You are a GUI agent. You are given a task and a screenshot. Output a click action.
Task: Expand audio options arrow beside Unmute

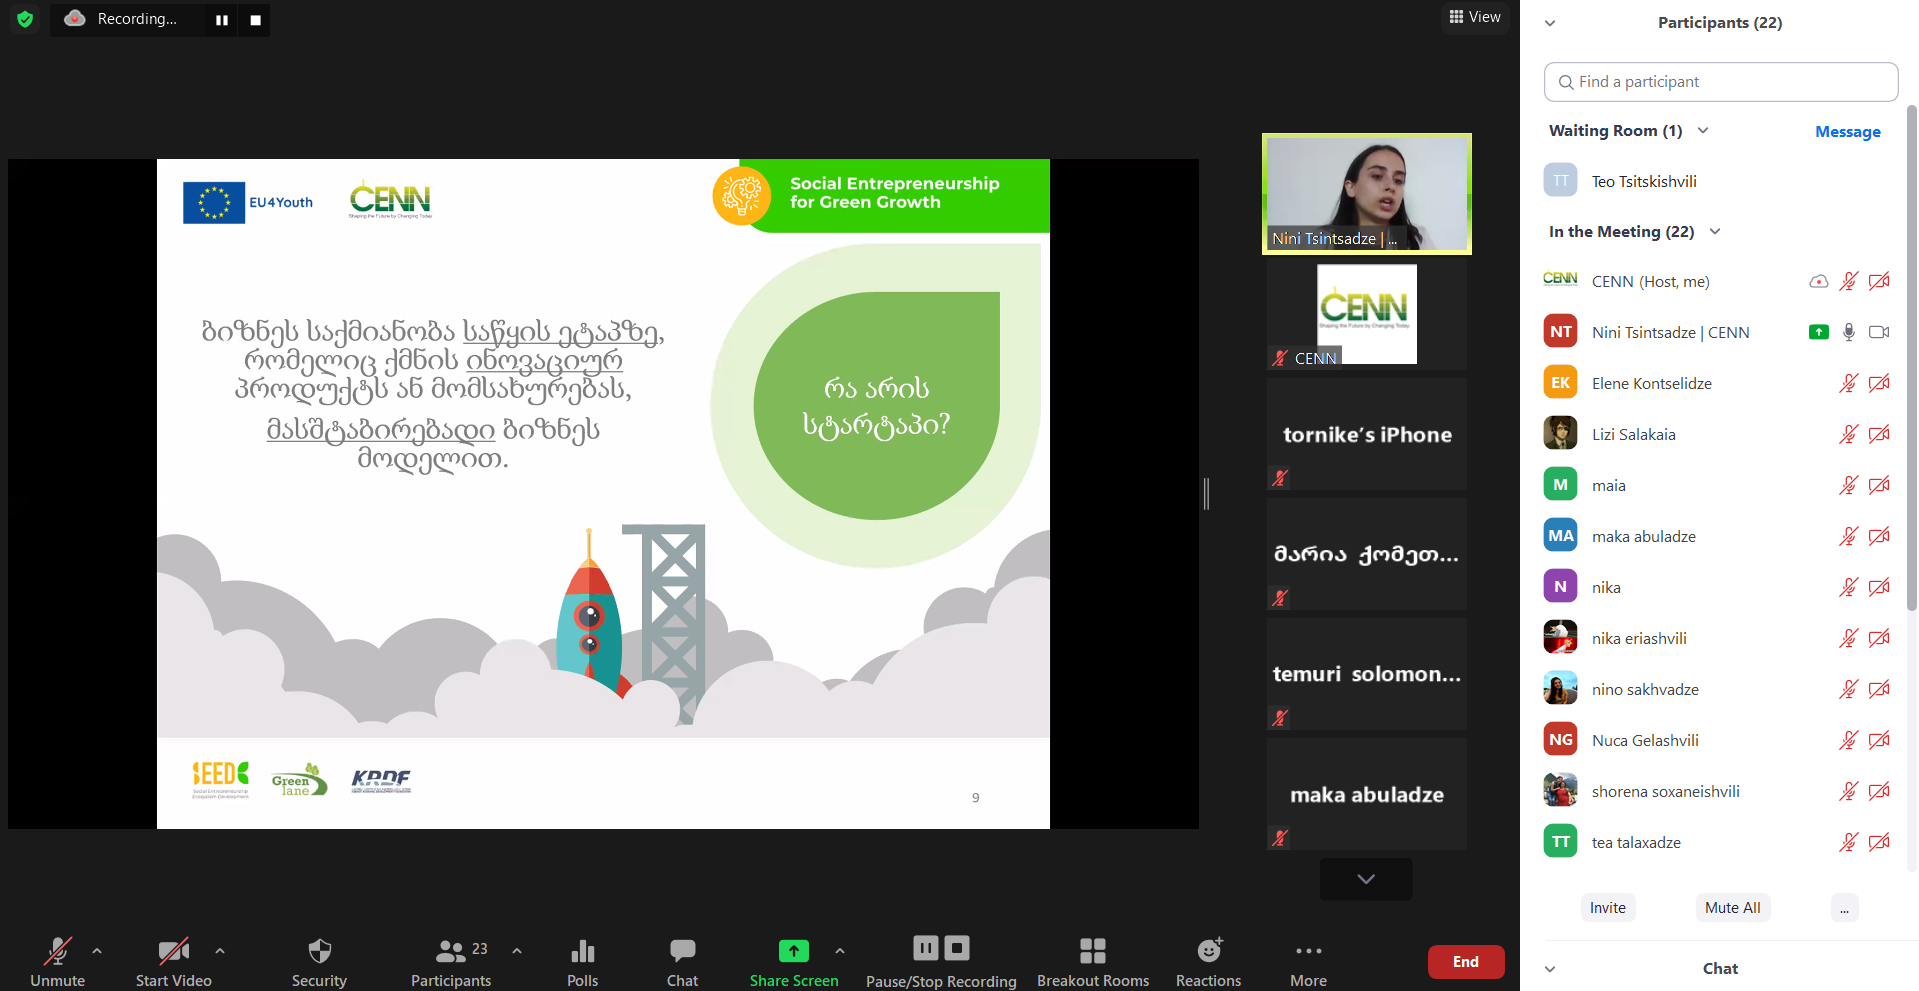point(97,951)
